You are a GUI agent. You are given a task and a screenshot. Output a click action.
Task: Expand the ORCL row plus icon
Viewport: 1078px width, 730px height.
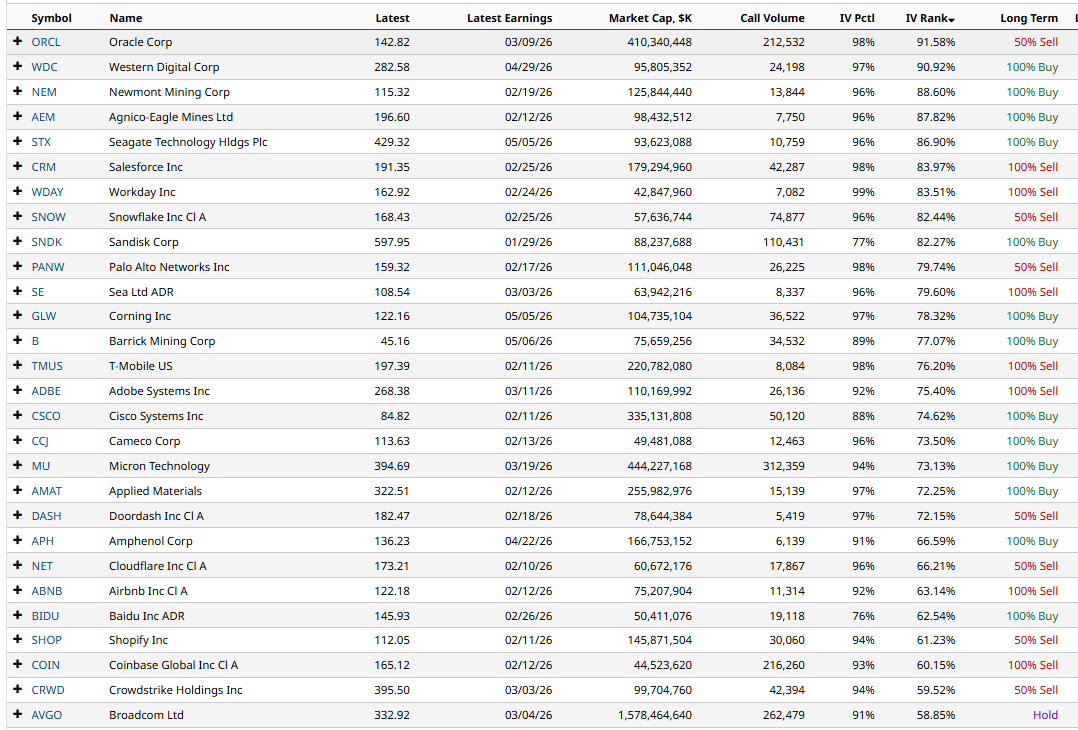point(17,42)
